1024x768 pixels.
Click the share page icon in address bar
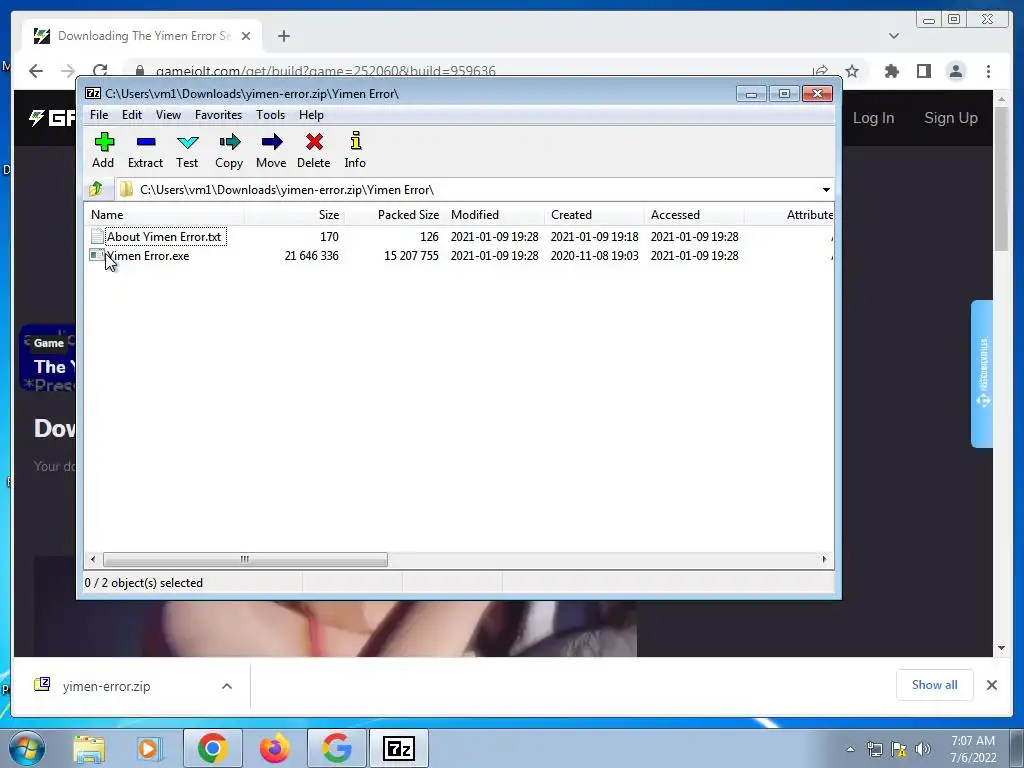[820, 71]
